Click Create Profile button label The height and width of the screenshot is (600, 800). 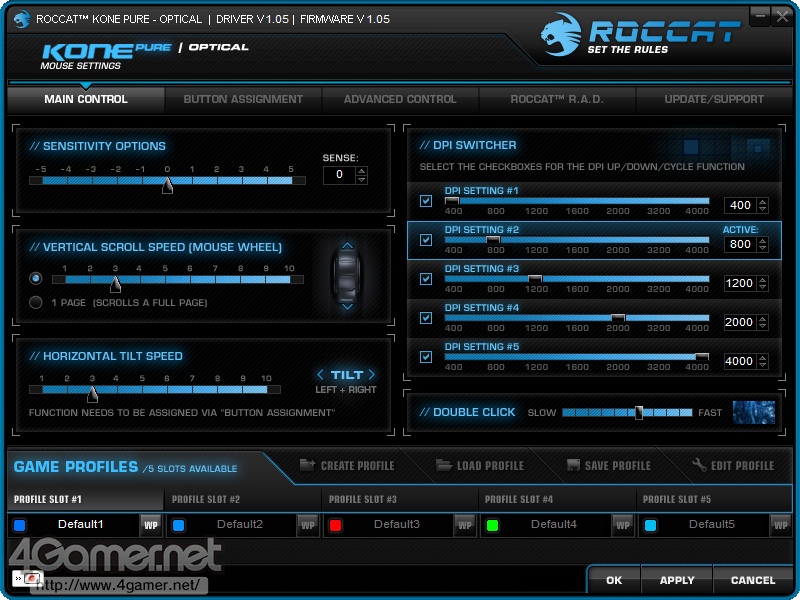(x=358, y=466)
